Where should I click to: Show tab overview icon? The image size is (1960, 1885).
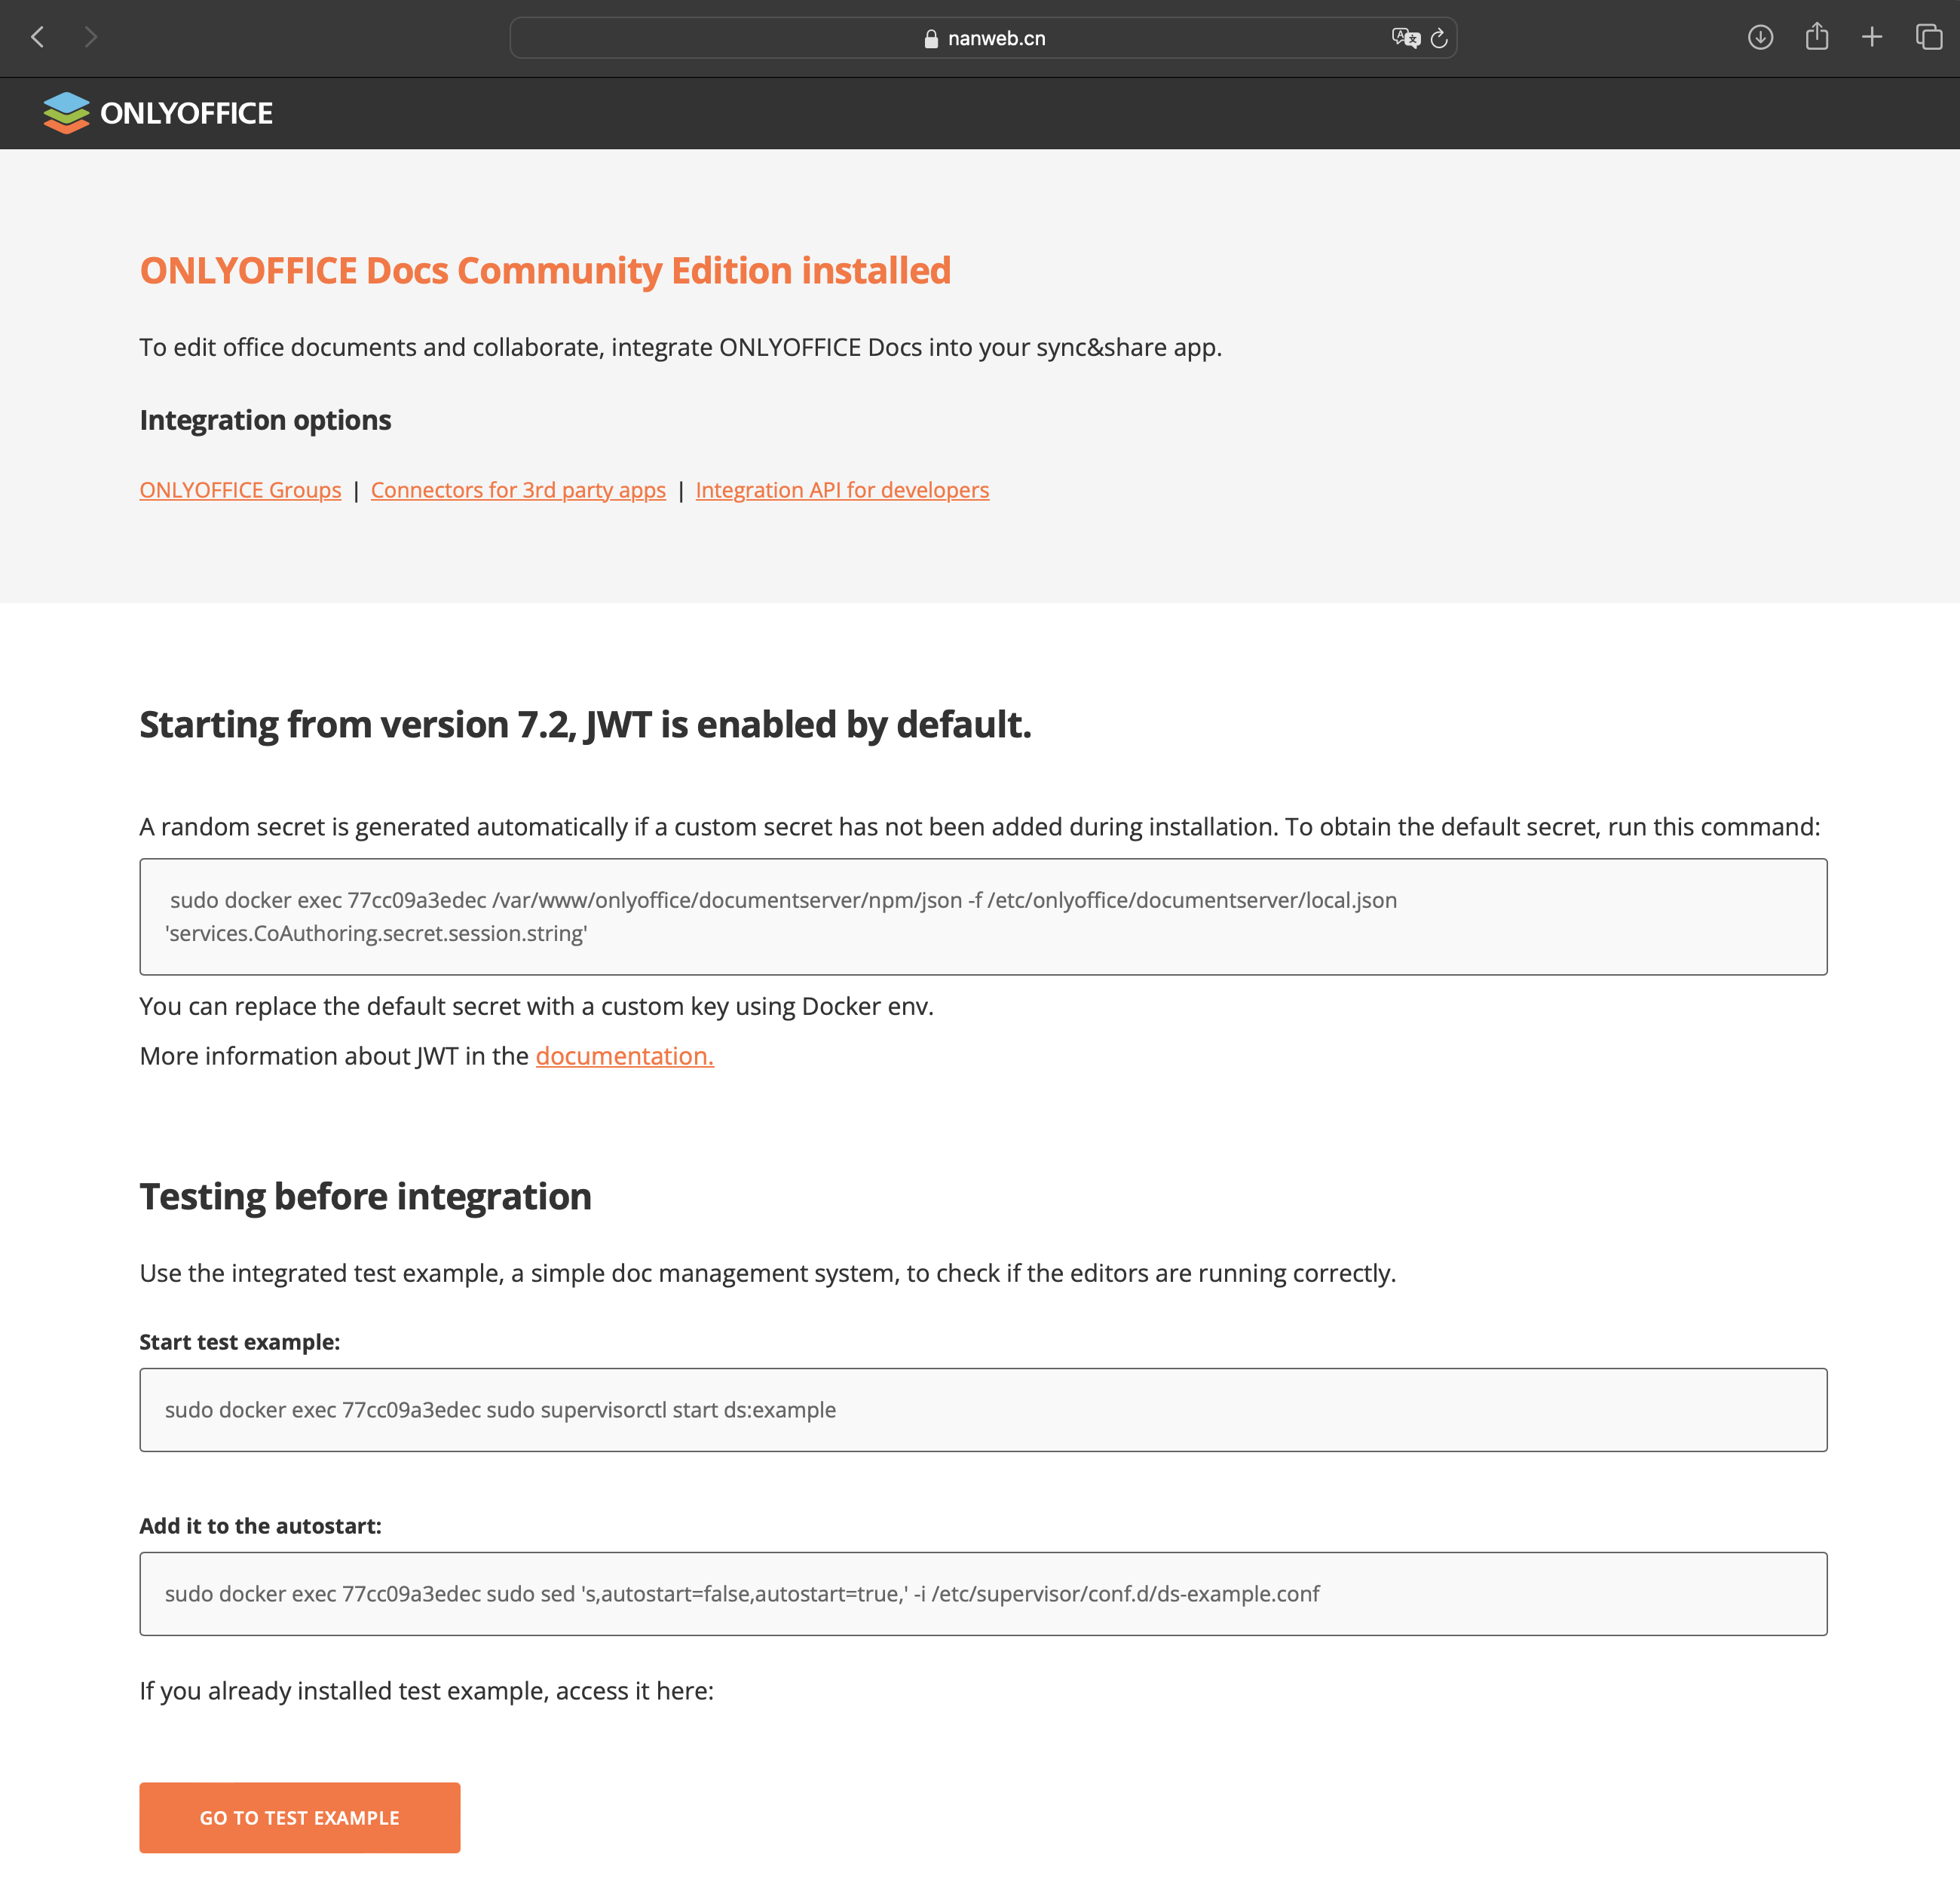(x=1928, y=38)
